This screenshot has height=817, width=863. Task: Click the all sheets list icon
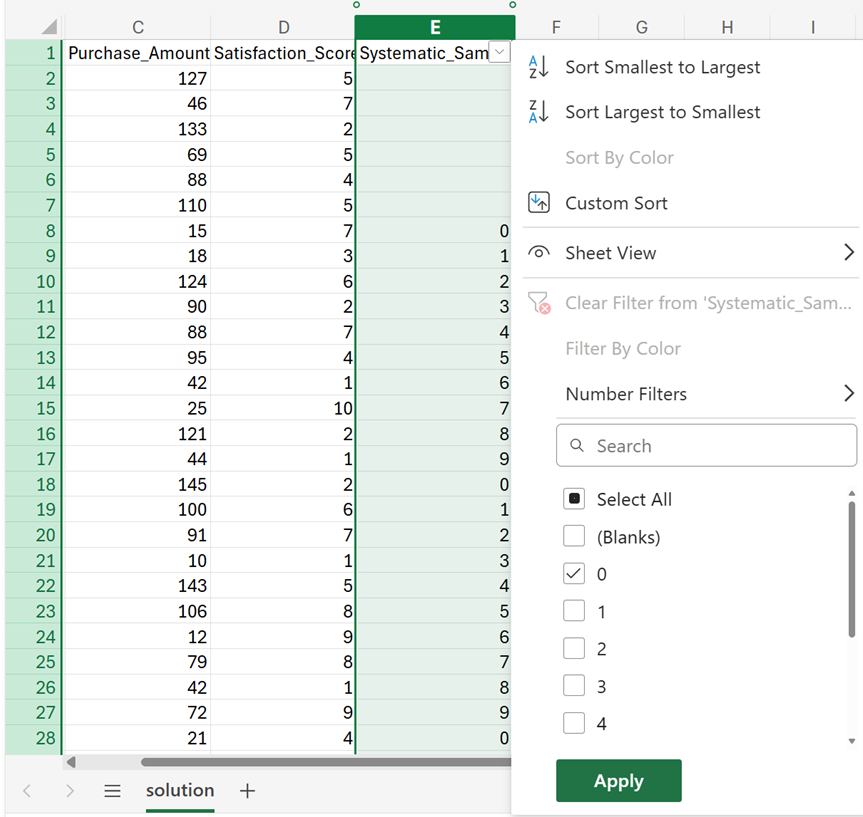(x=113, y=791)
